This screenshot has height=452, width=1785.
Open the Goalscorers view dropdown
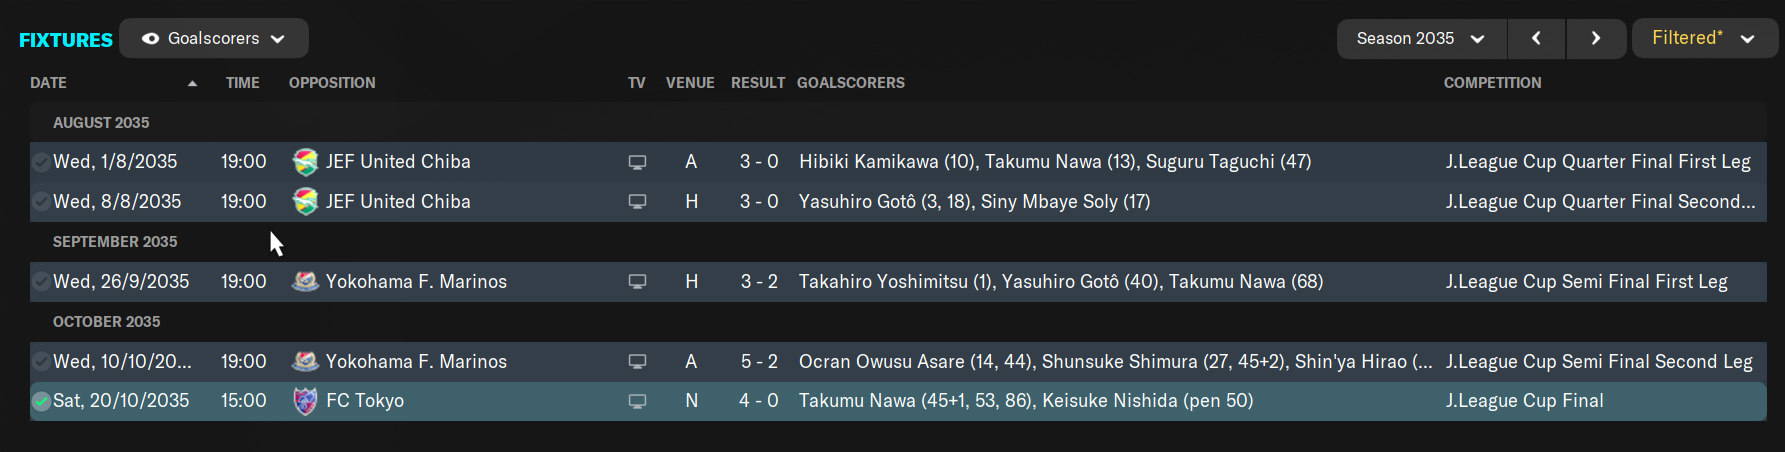[214, 38]
